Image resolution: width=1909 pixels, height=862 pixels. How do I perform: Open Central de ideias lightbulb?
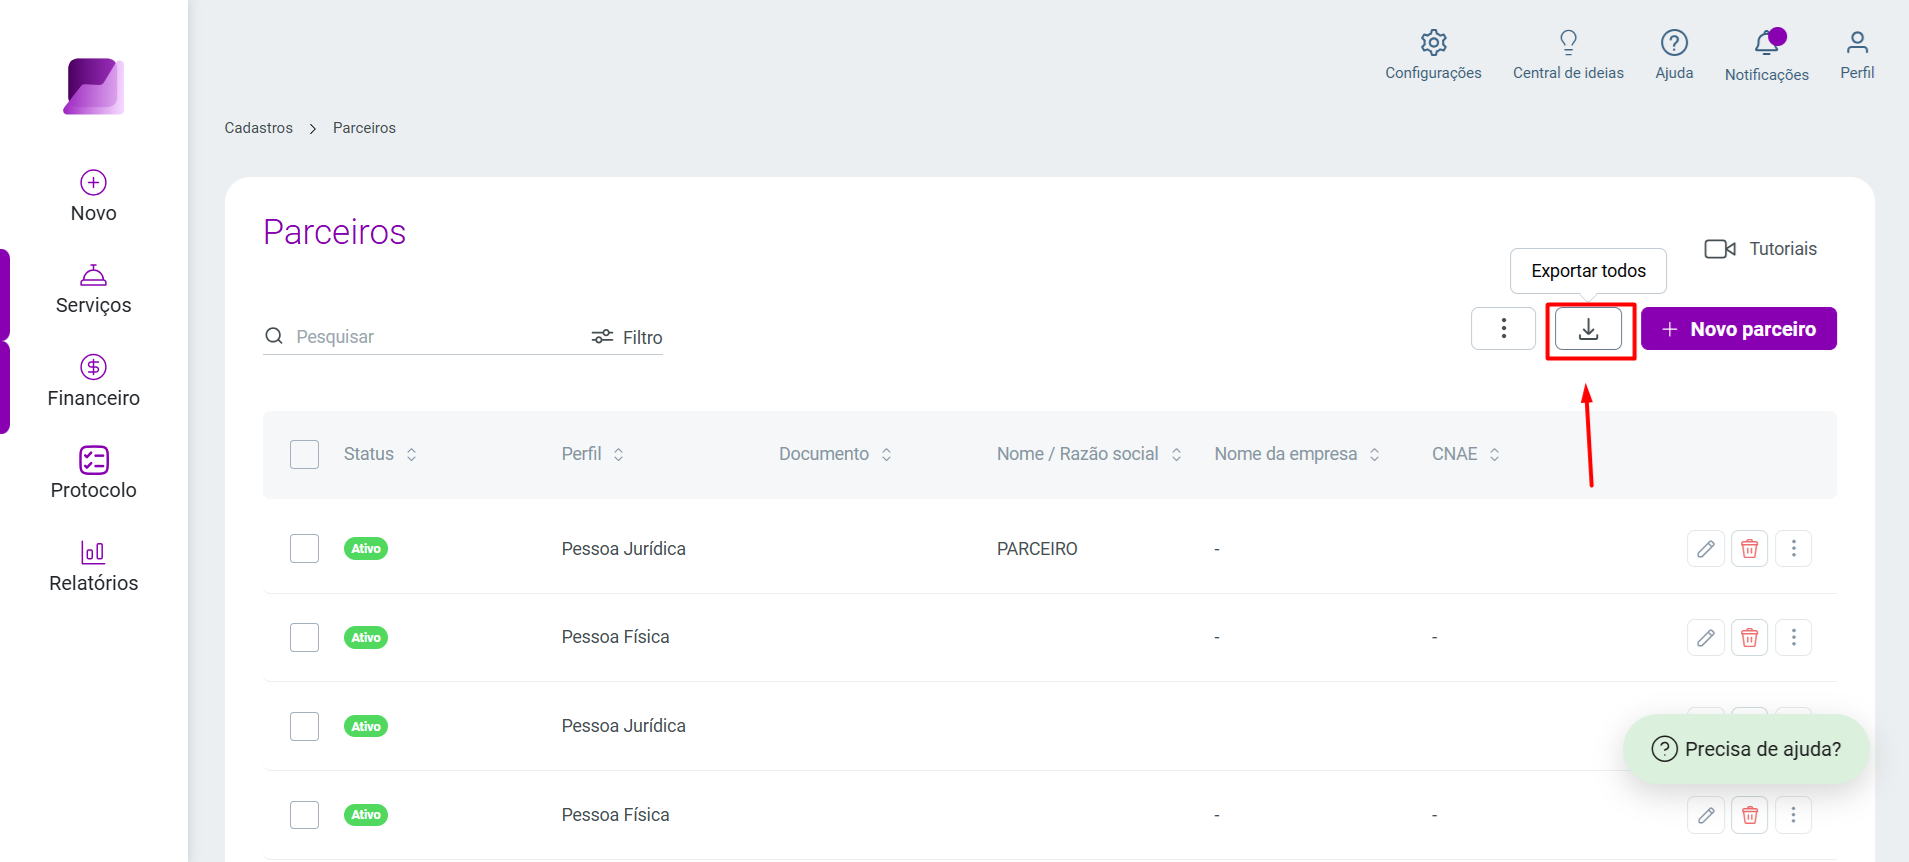1568,42
